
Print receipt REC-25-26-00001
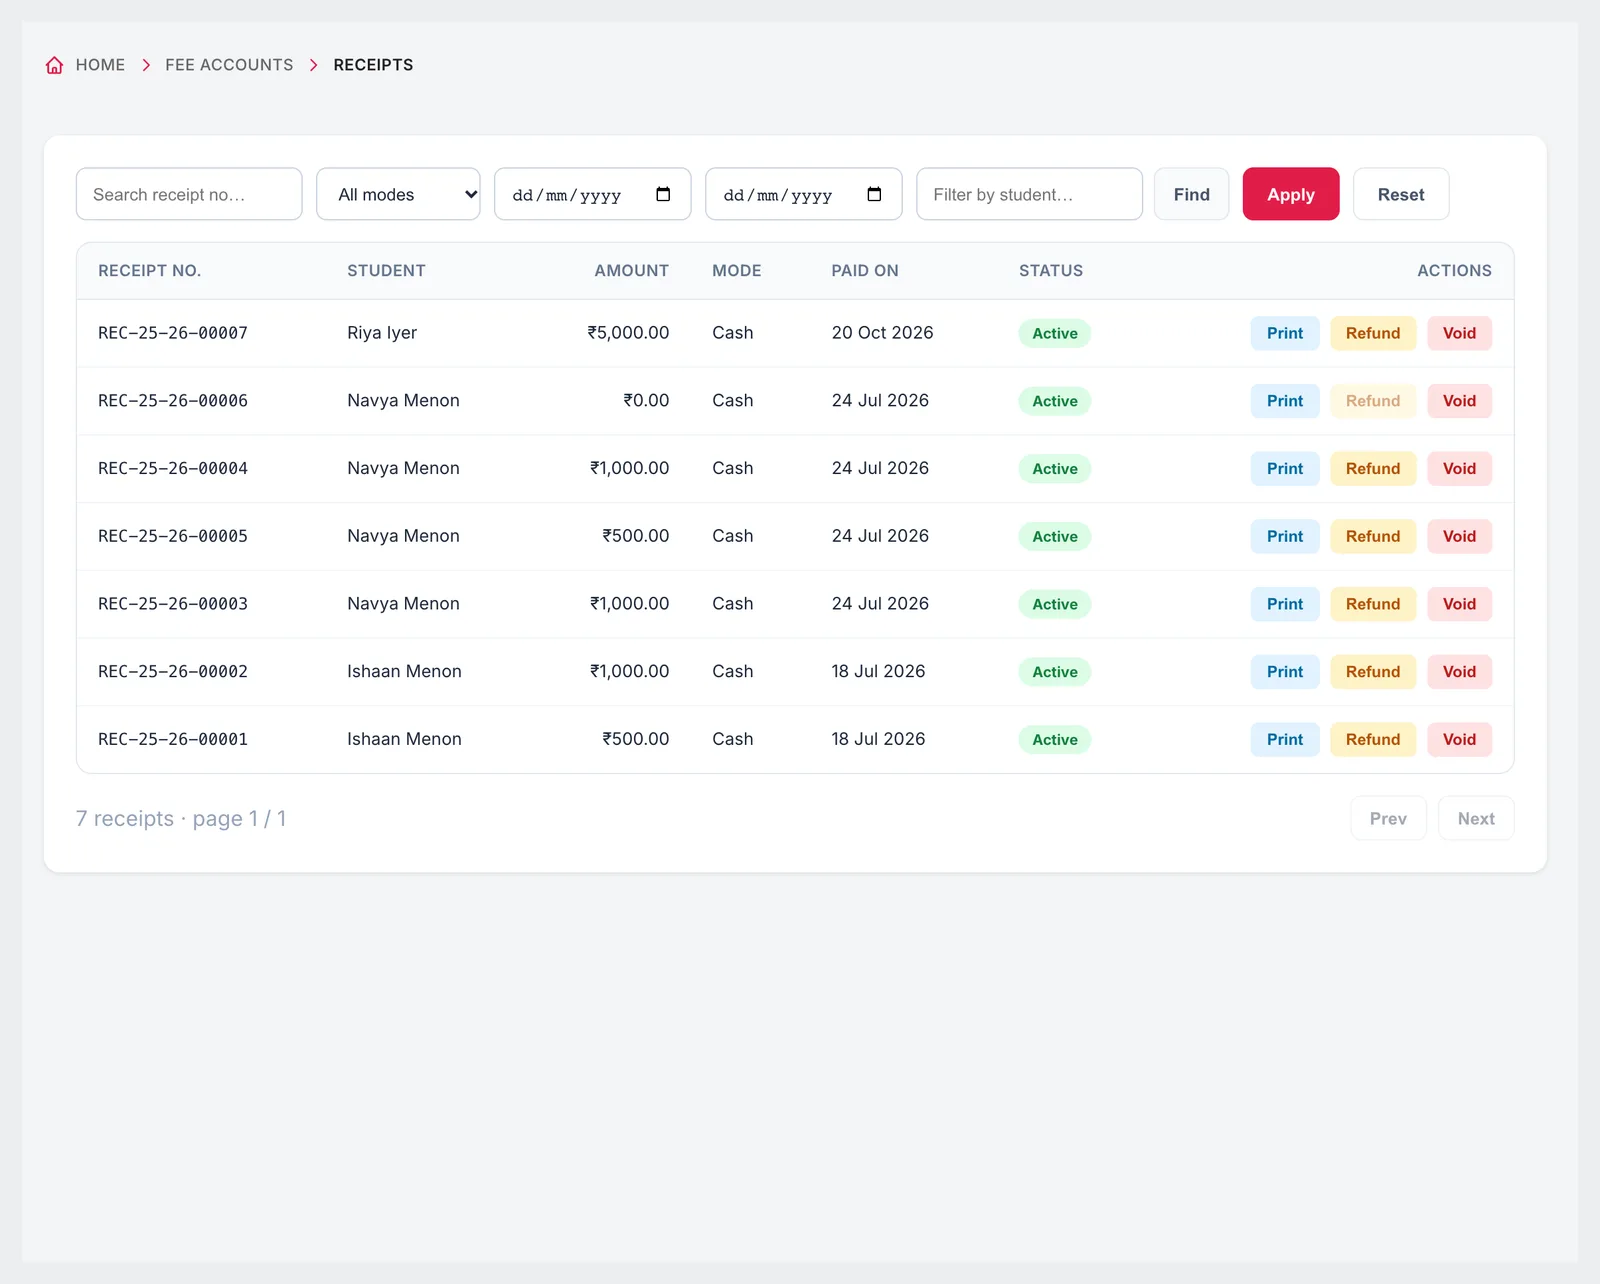[1285, 740]
